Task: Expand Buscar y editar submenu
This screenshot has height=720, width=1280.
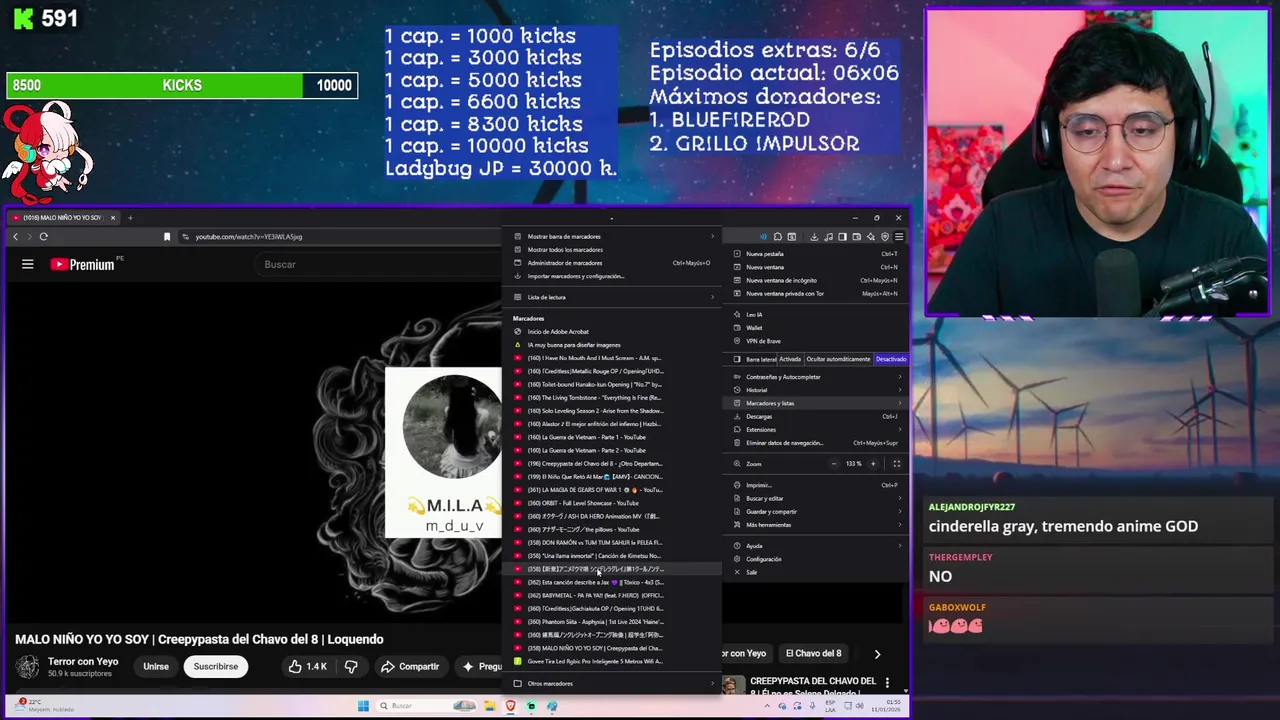Action: 816,498
